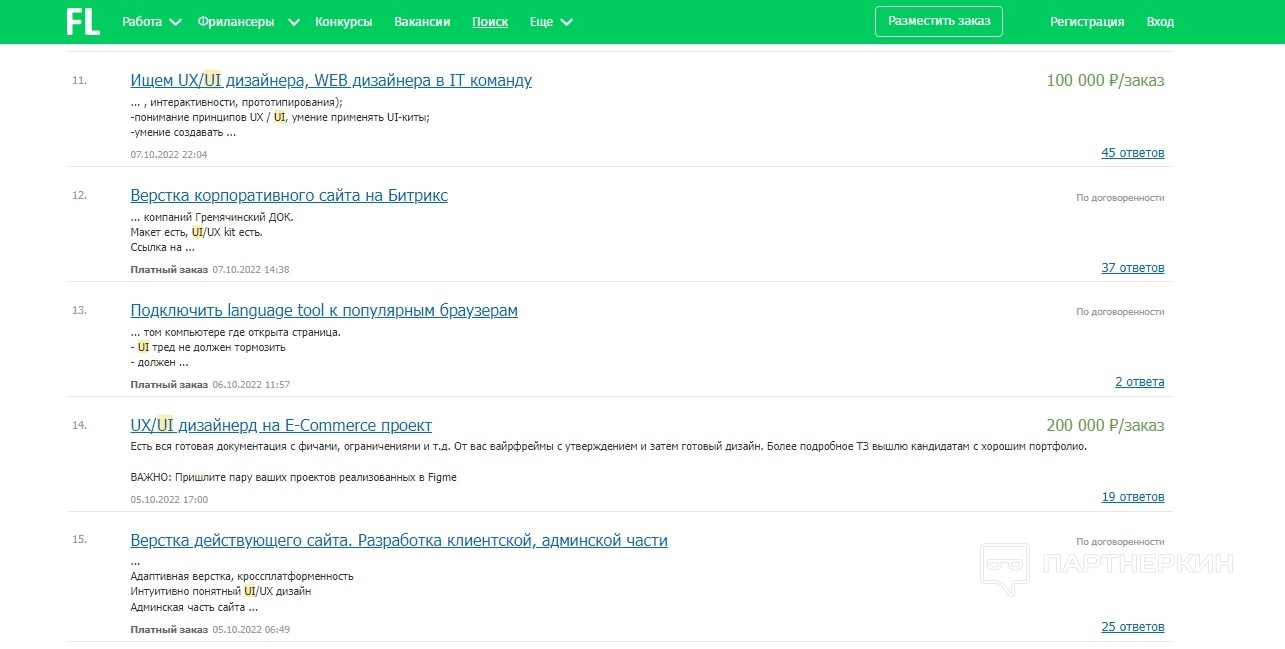Click the Регистрация link
This screenshot has height=649, width=1285.
pyautogui.click(x=1086, y=22)
